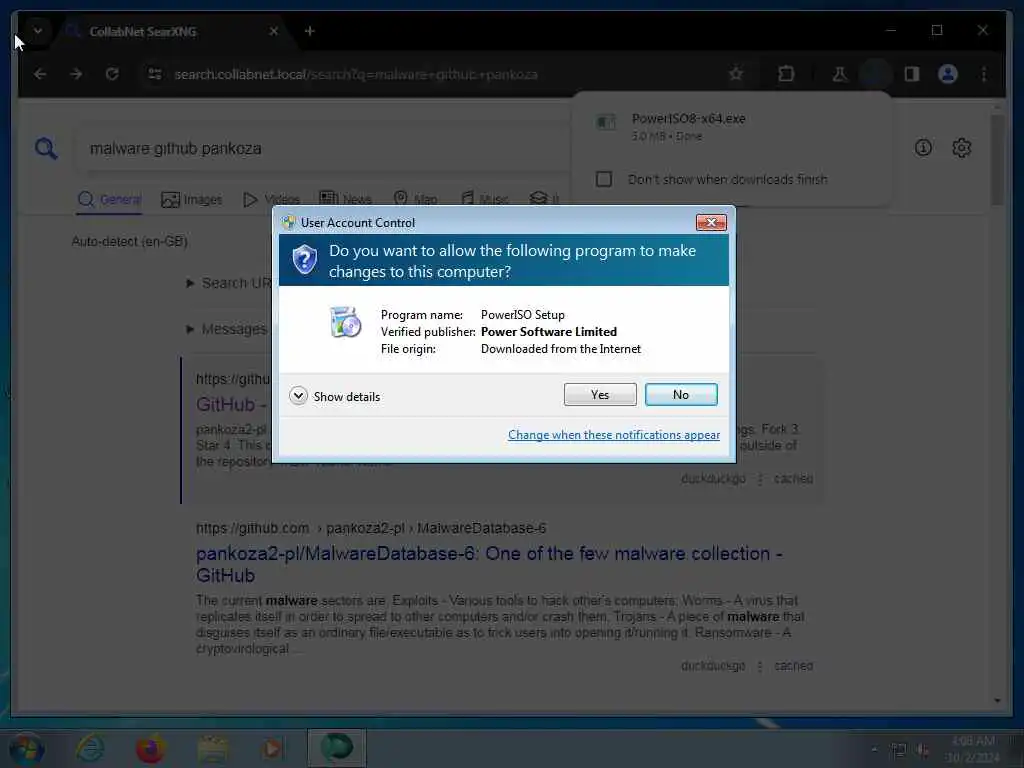Open Change when these notifications appear link
The height and width of the screenshot is (768, 1024).
[x=614, y=435]
